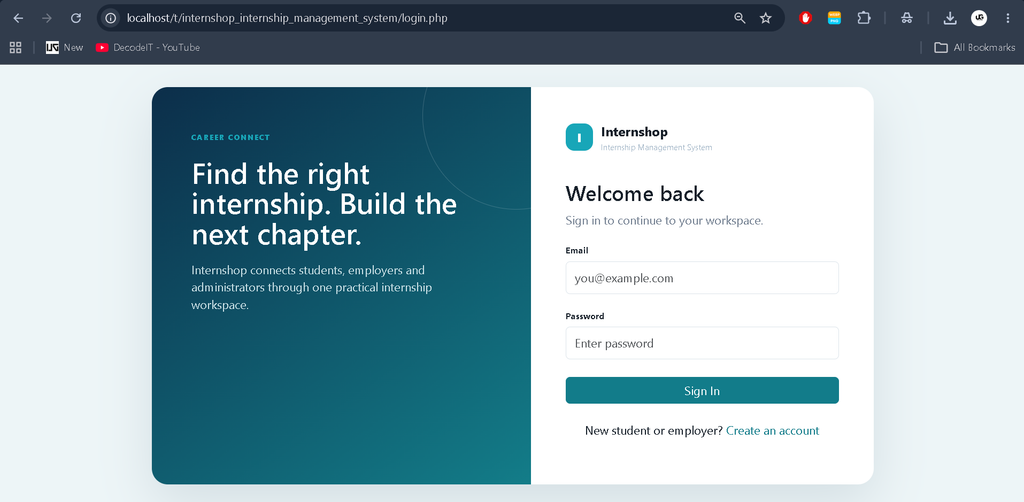Click the zoom magnifier icon in address bar

click(740, 18)
